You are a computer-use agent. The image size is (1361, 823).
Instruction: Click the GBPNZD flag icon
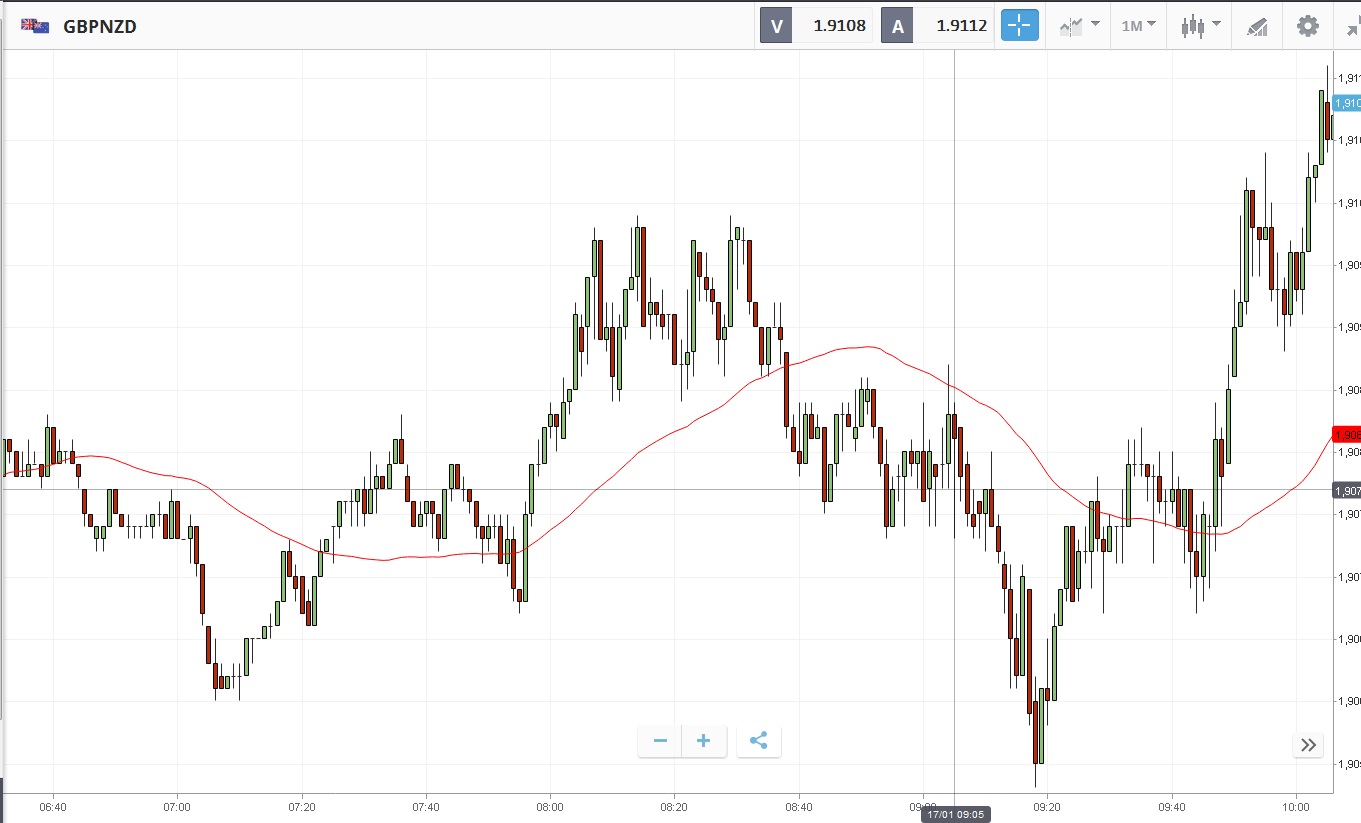pyautogui.click(x=36, y=26)
